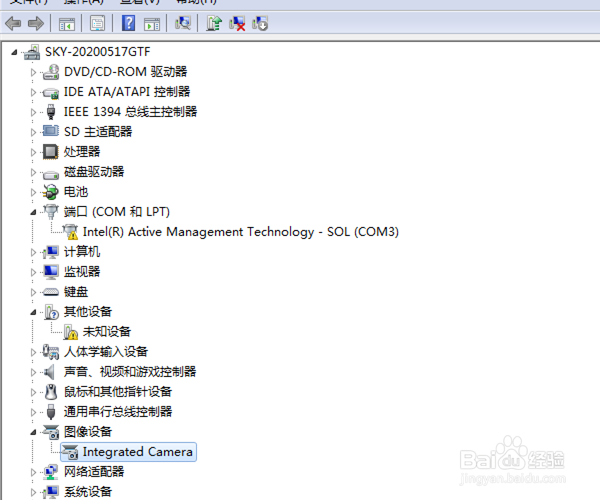Click the DVD/CD-ROM drive icon
Viewport: 600px width, 500px height.
[51, 72]
